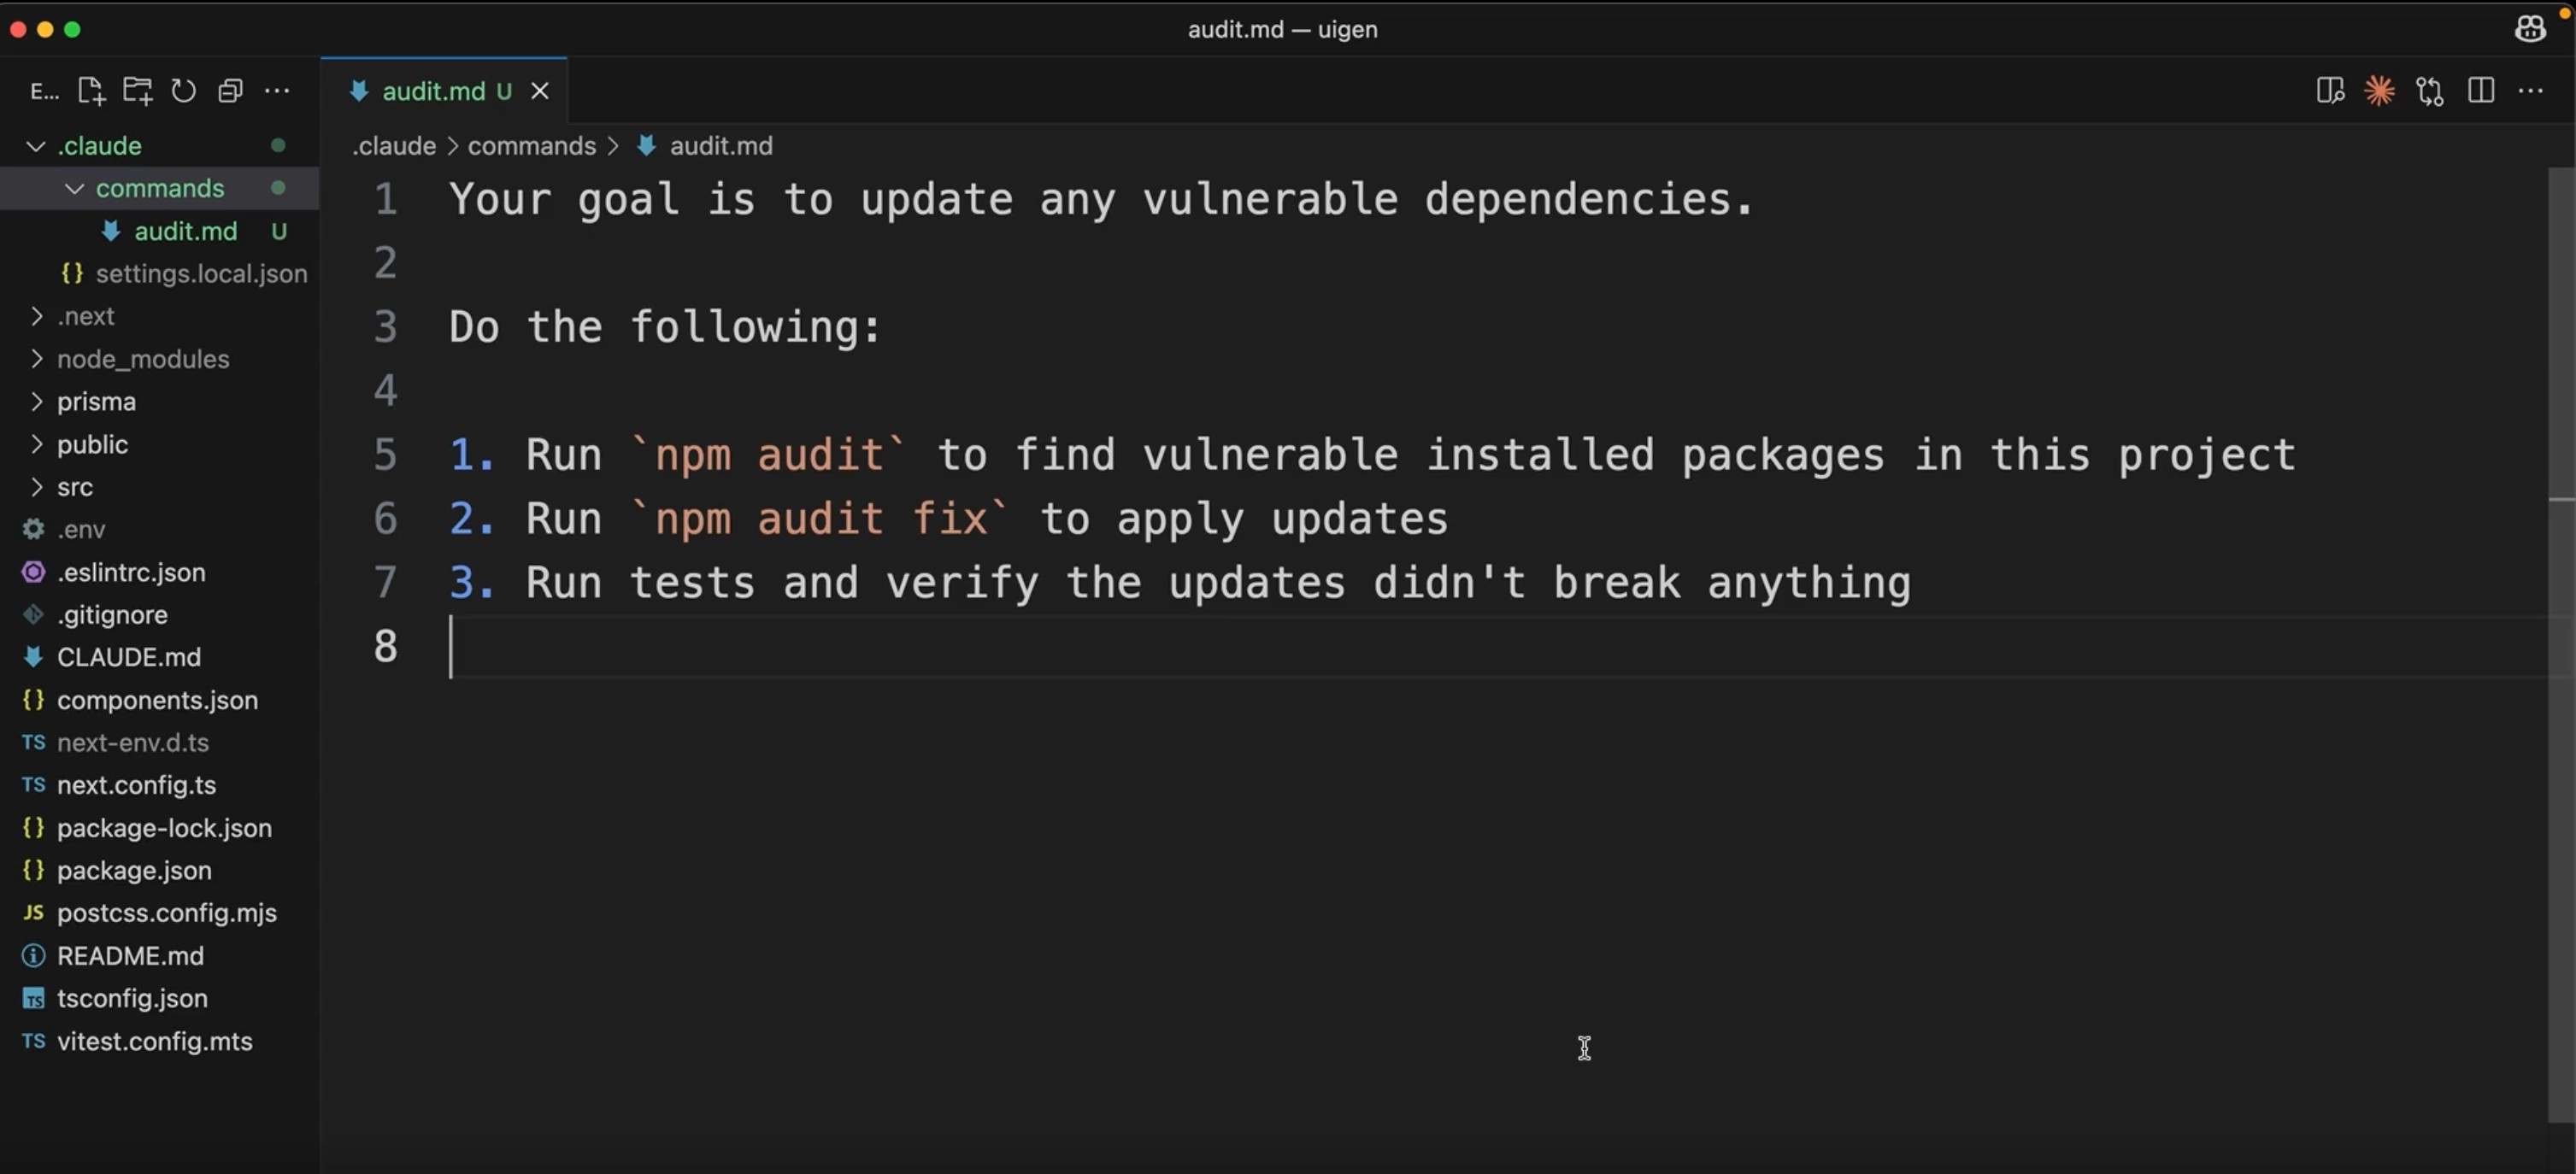Toggle split editor layout
Screen dimensions: 2576x1174
click(x=2481, y=91)
